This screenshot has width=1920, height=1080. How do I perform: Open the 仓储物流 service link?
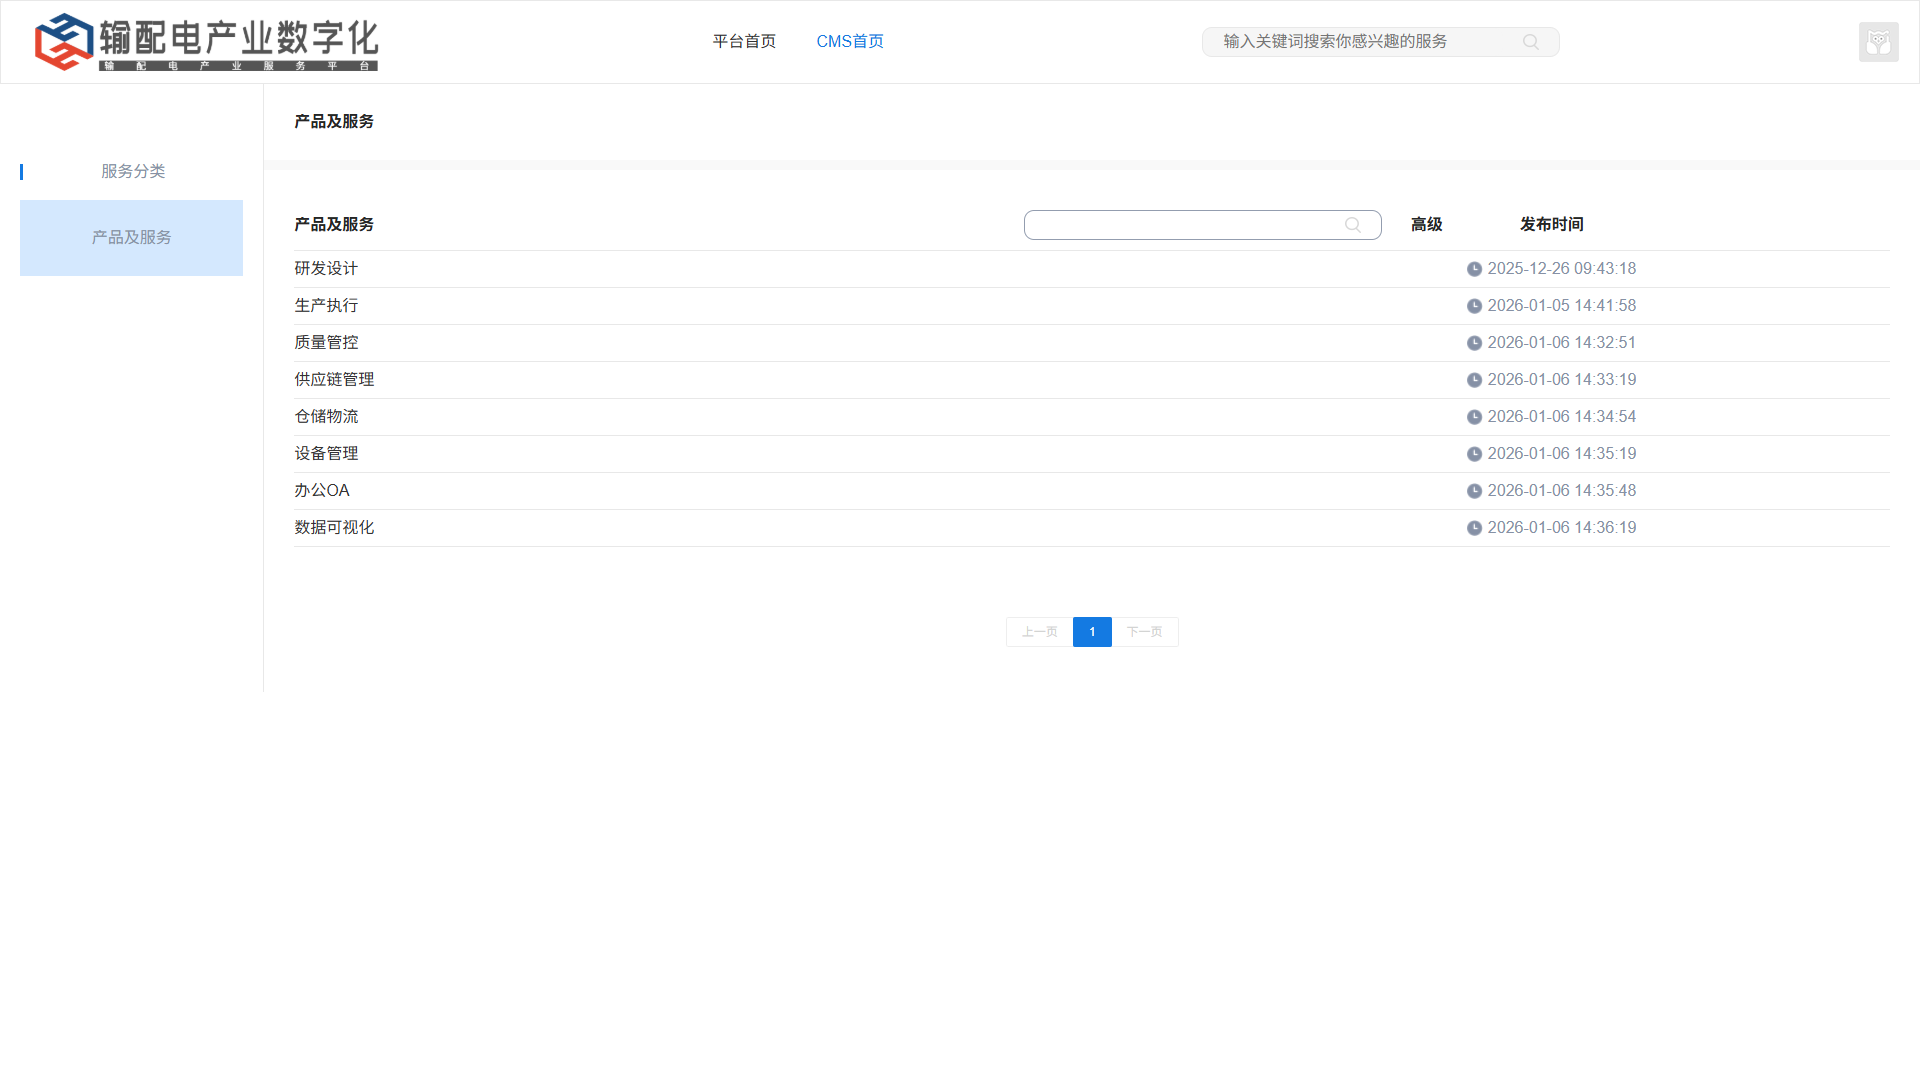pos(326,416)
